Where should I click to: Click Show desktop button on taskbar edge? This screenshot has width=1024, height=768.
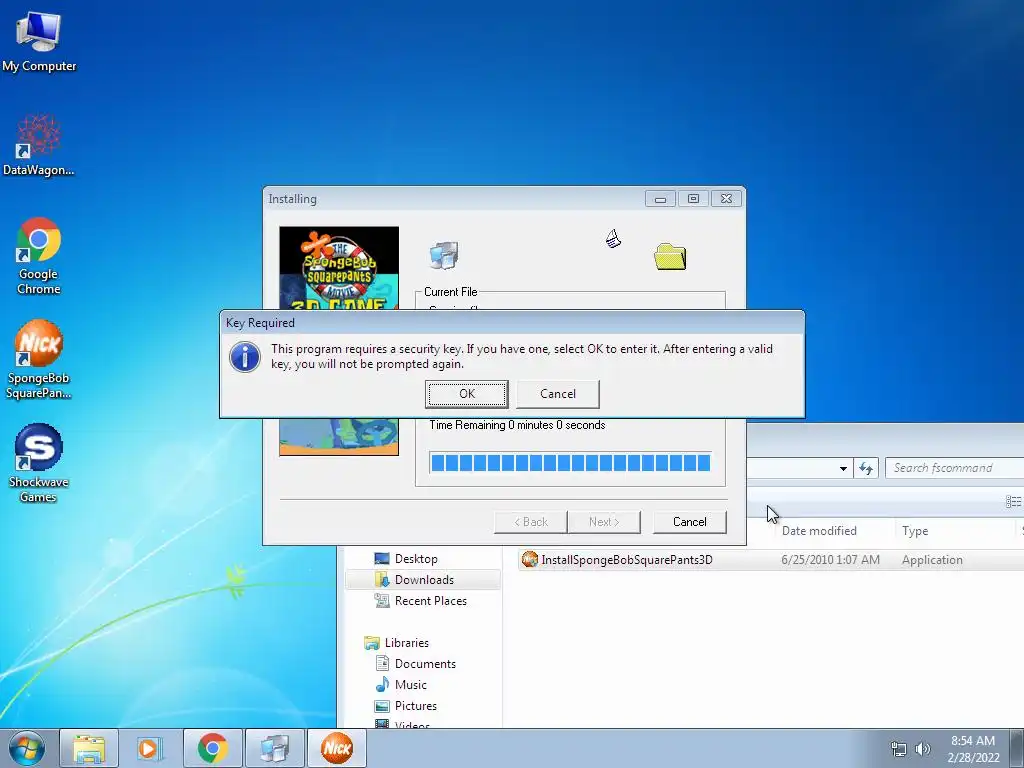(x=1017, y=748)
